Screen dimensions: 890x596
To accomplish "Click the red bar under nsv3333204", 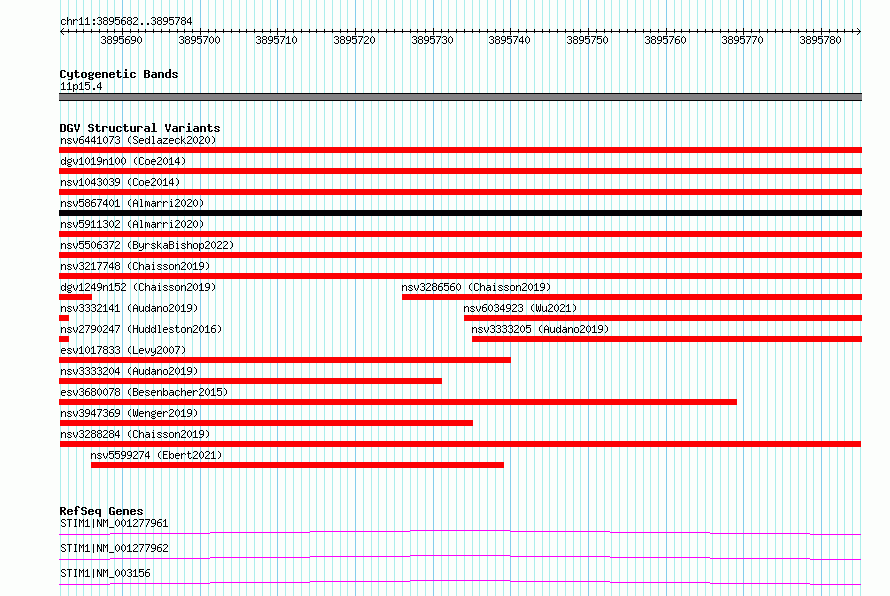I will (250, 381).
